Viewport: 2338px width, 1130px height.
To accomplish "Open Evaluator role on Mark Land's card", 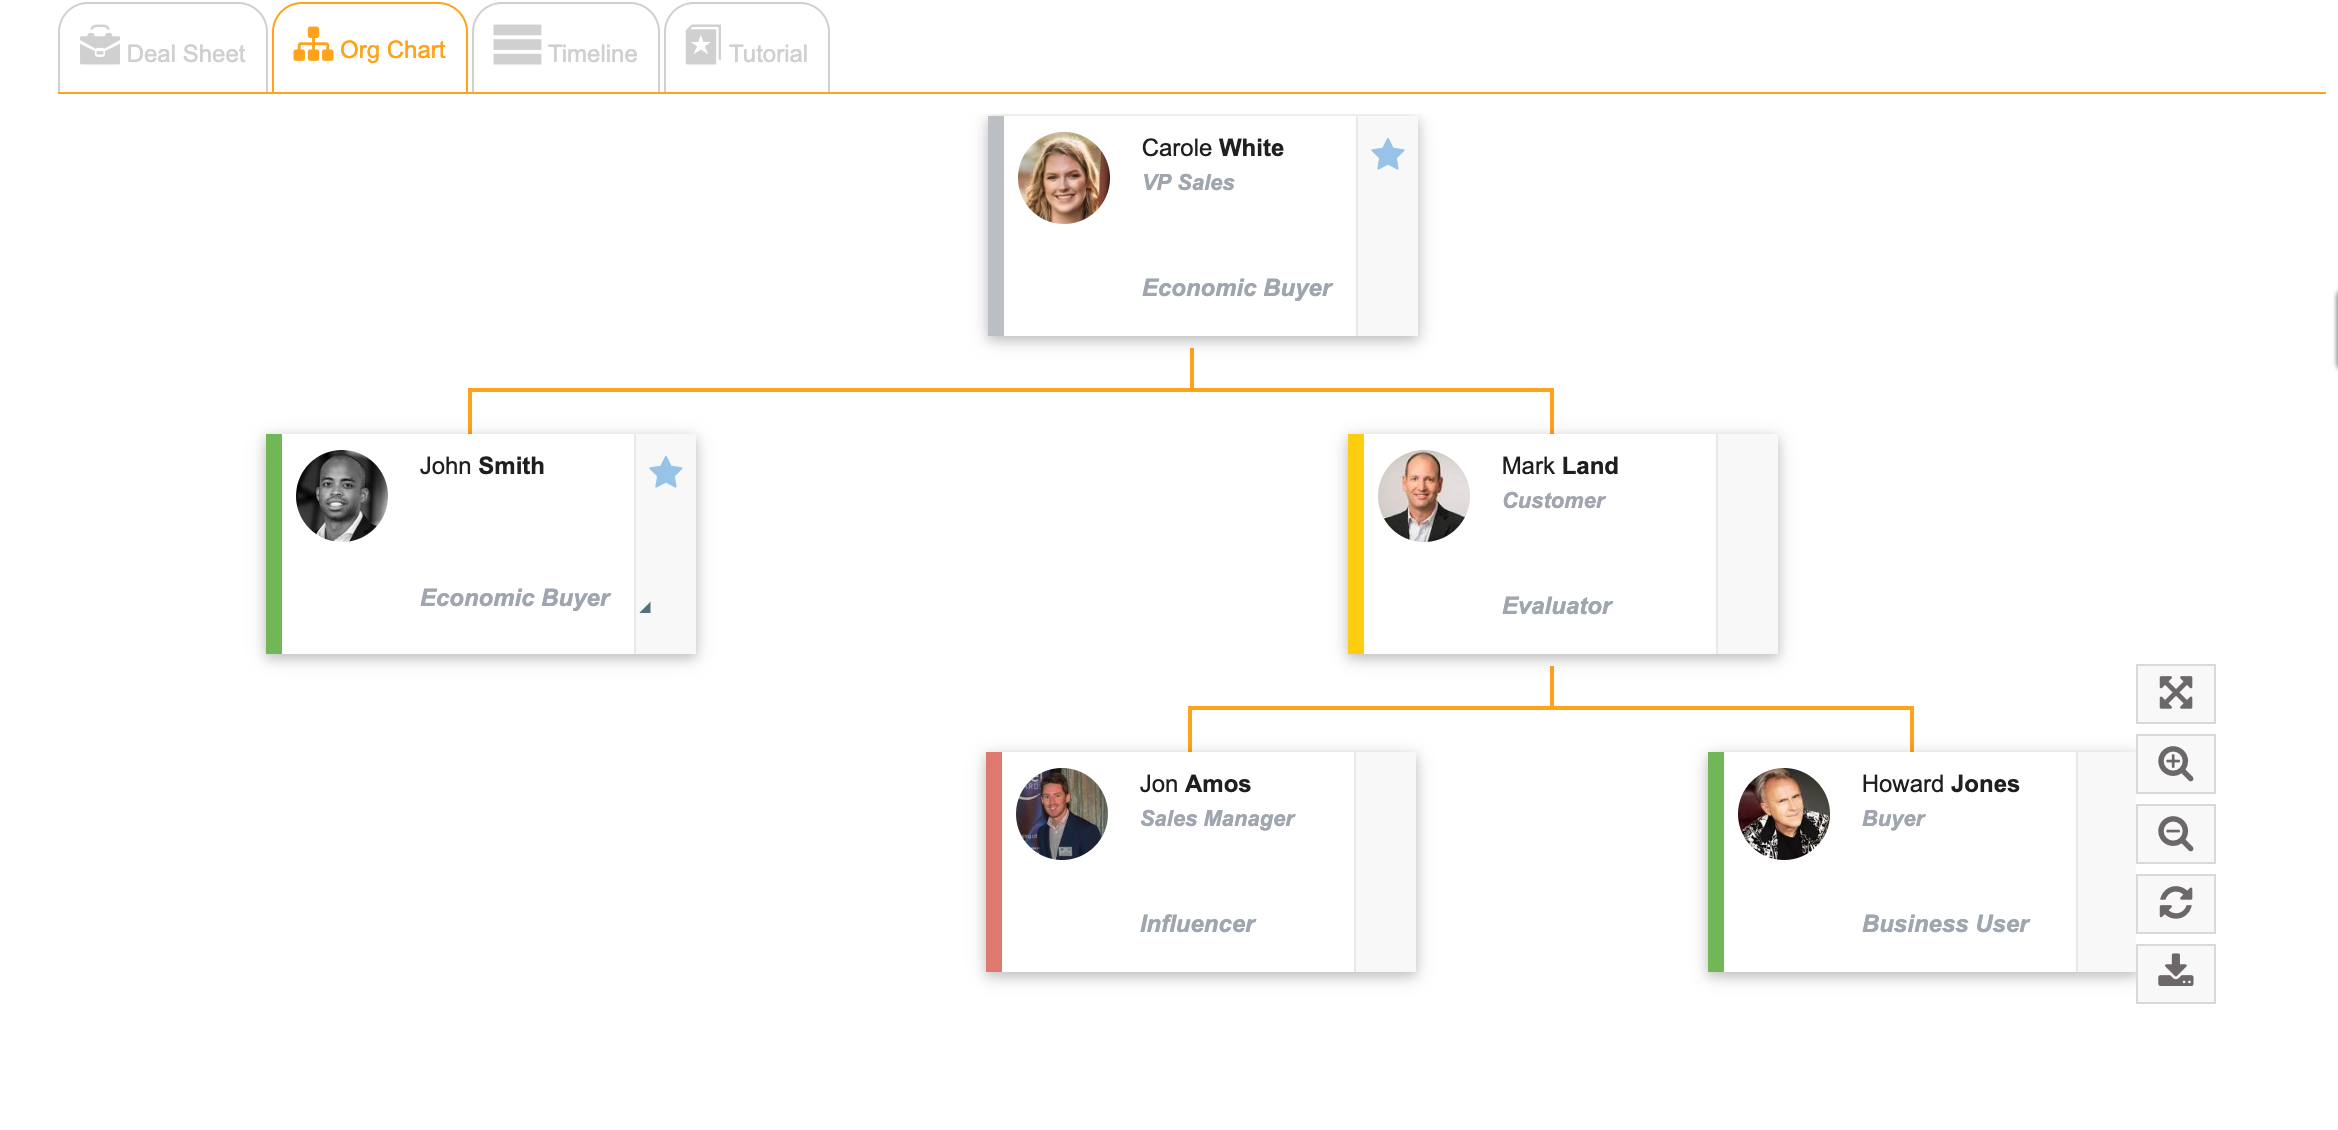I will 1556,606.
